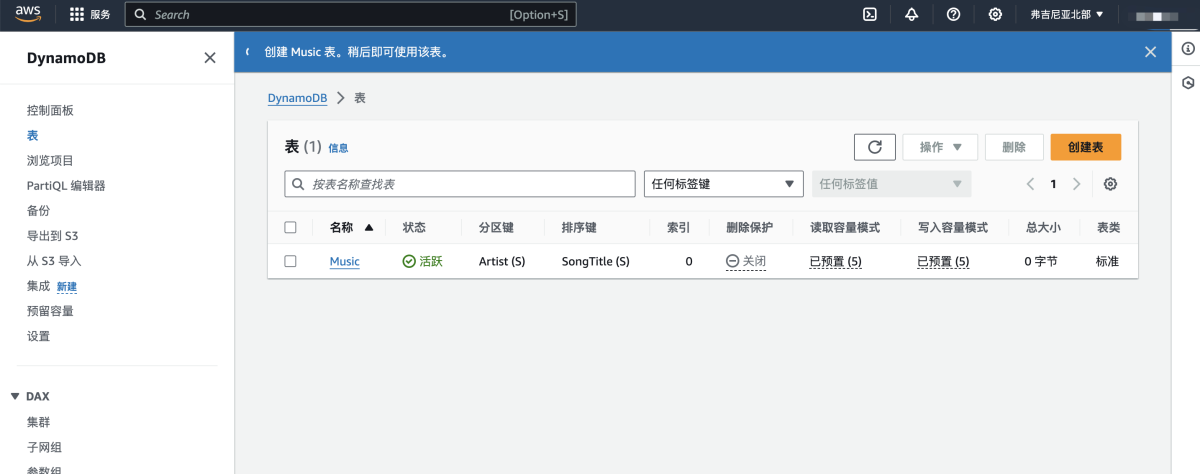Image resolution: width=1200 pixels, height=474 pixels.
Task: Open the info panel icon on right edge
Action: click(1187, 49)
